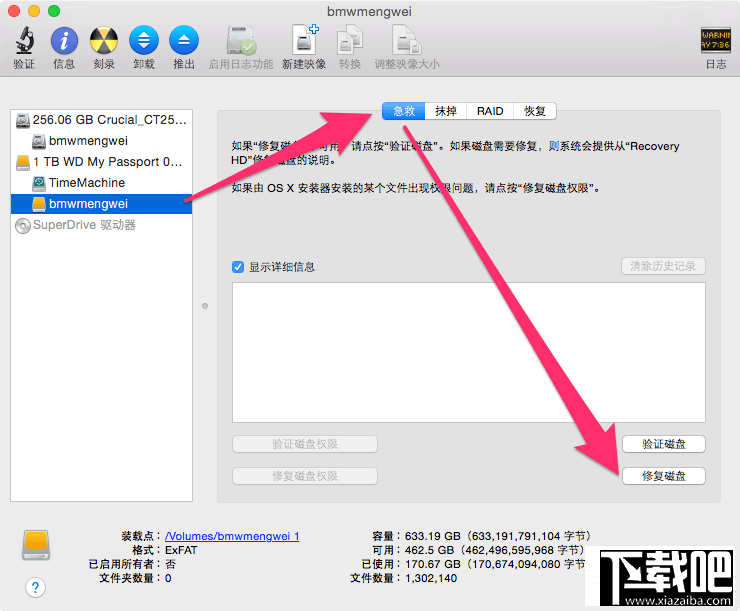Open /Volumes/bmwmengwei 1 mount point link
Viewport: 740px width, 611px height.
[x=232, y=536]
